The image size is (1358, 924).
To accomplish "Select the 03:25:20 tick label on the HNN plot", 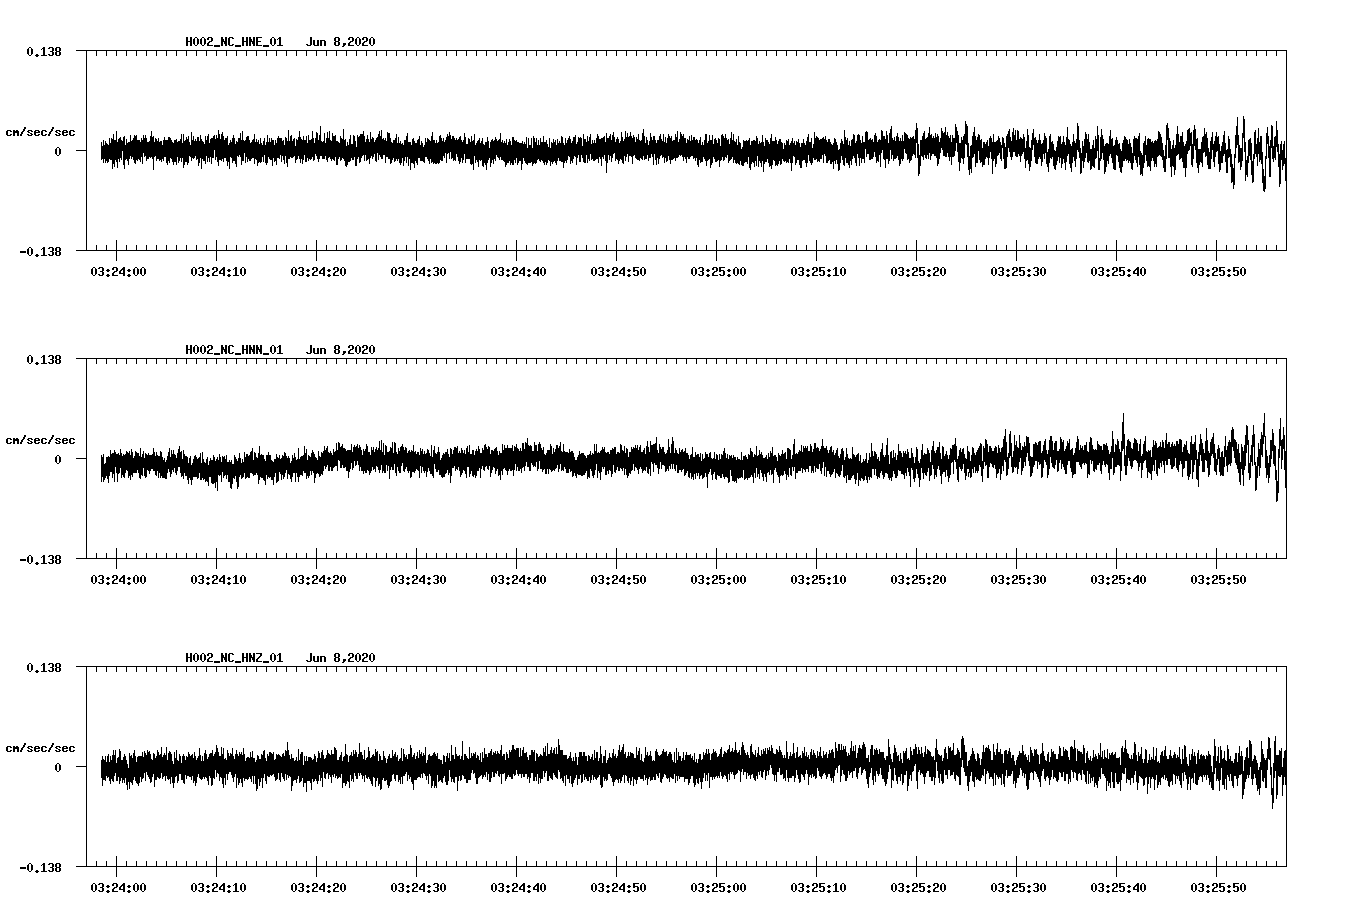I will tap(918, 579).
